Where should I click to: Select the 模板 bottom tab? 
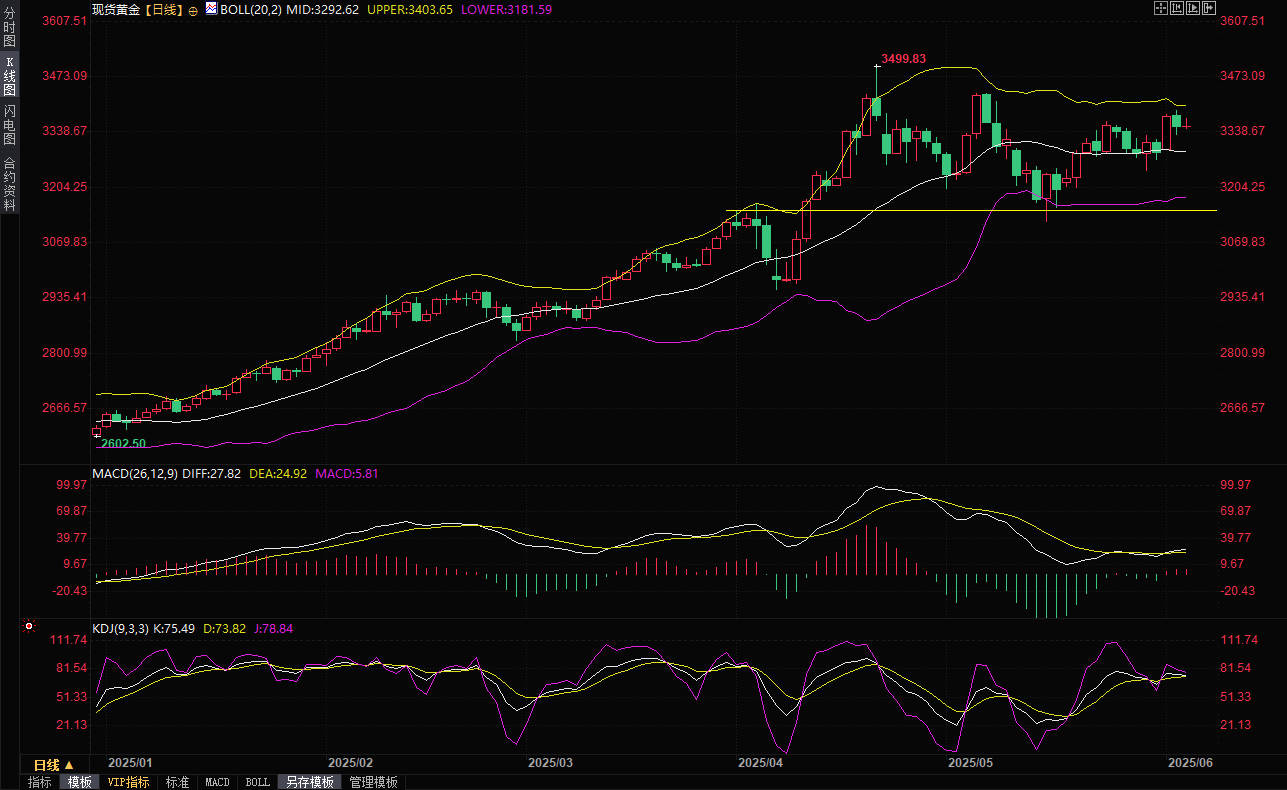(80, 782)
